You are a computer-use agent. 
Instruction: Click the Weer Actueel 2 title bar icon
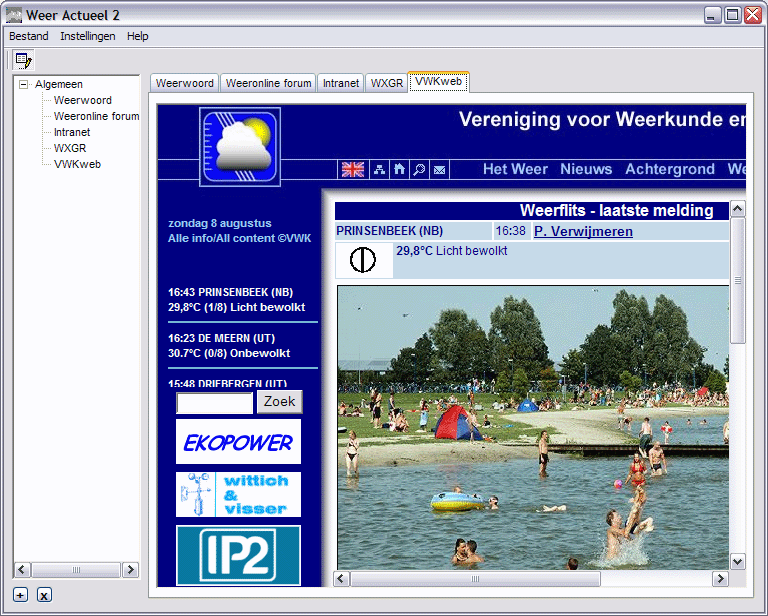[14, 15]
